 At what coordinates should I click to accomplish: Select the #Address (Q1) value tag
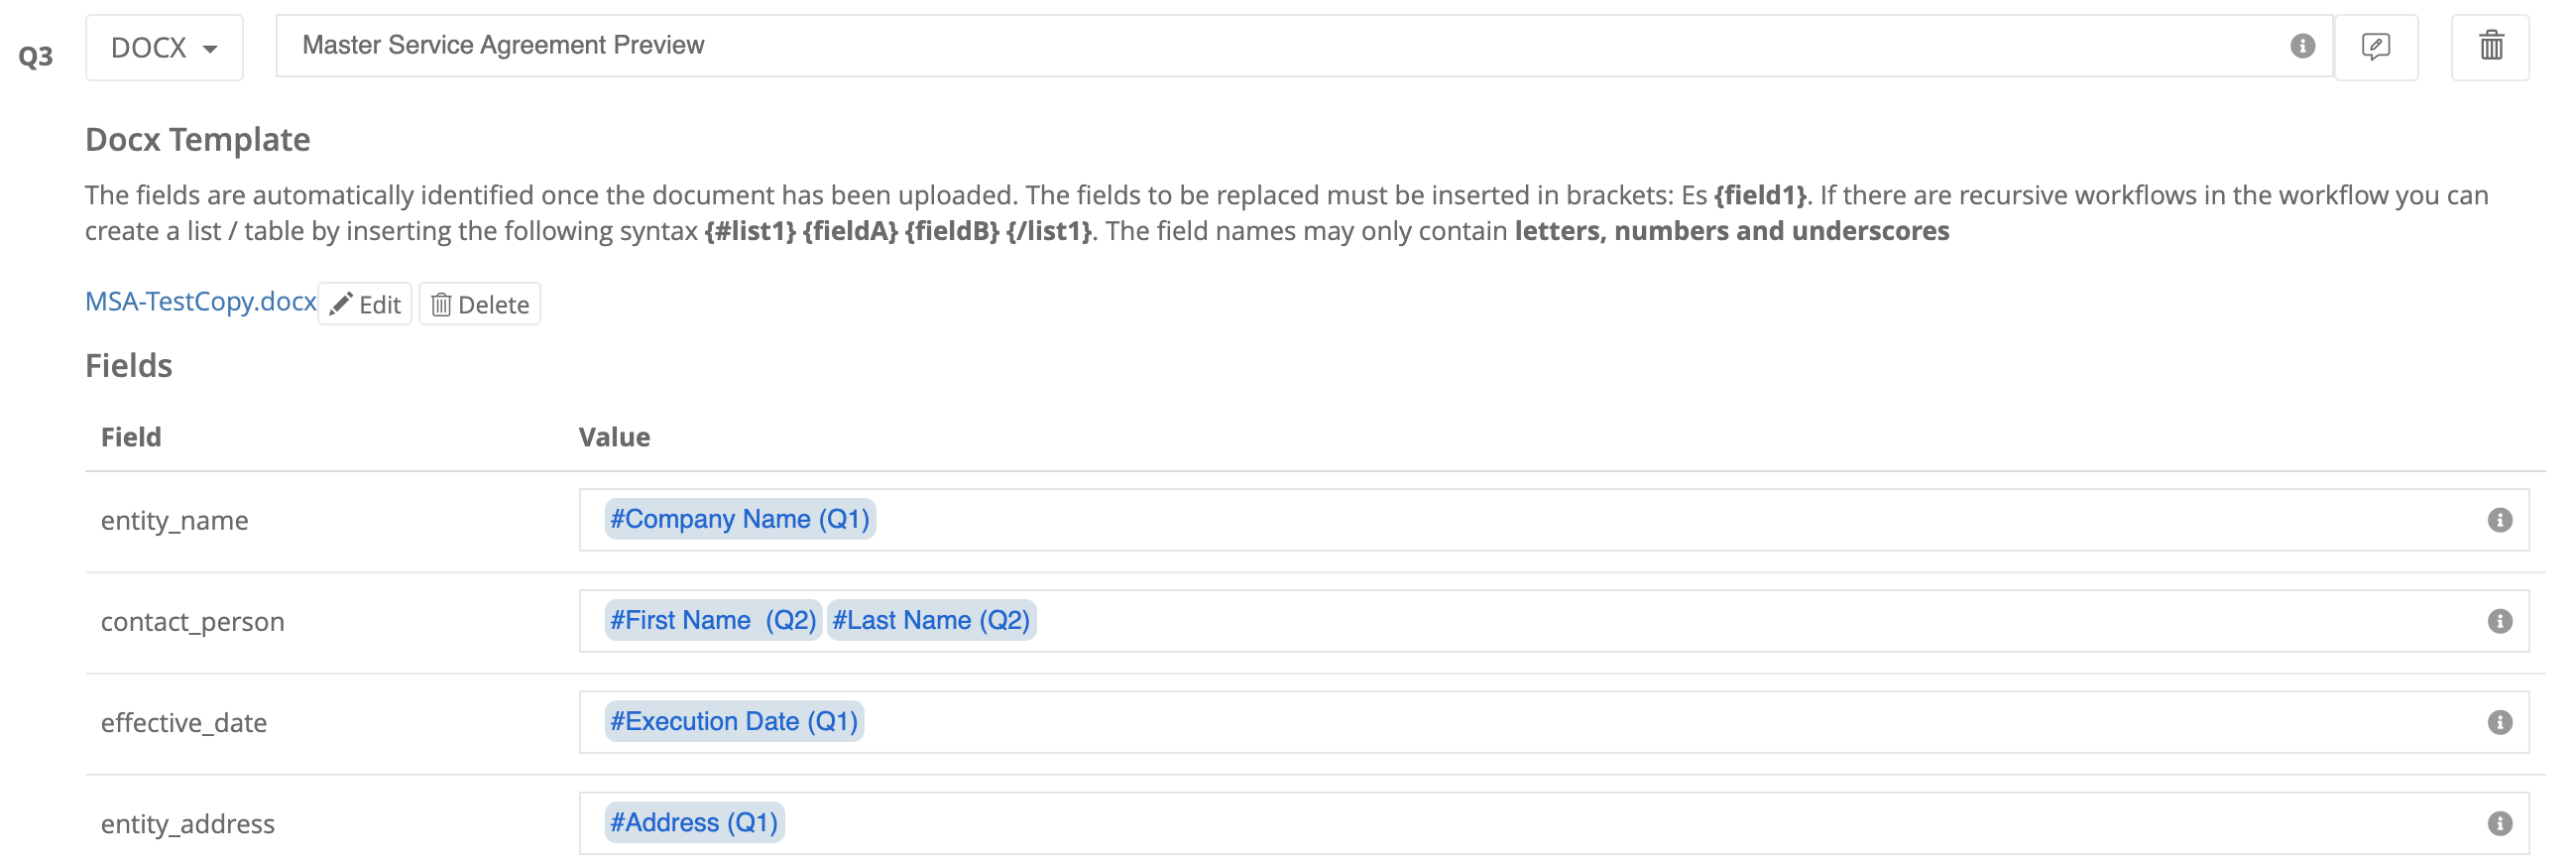tap(695, 822)
